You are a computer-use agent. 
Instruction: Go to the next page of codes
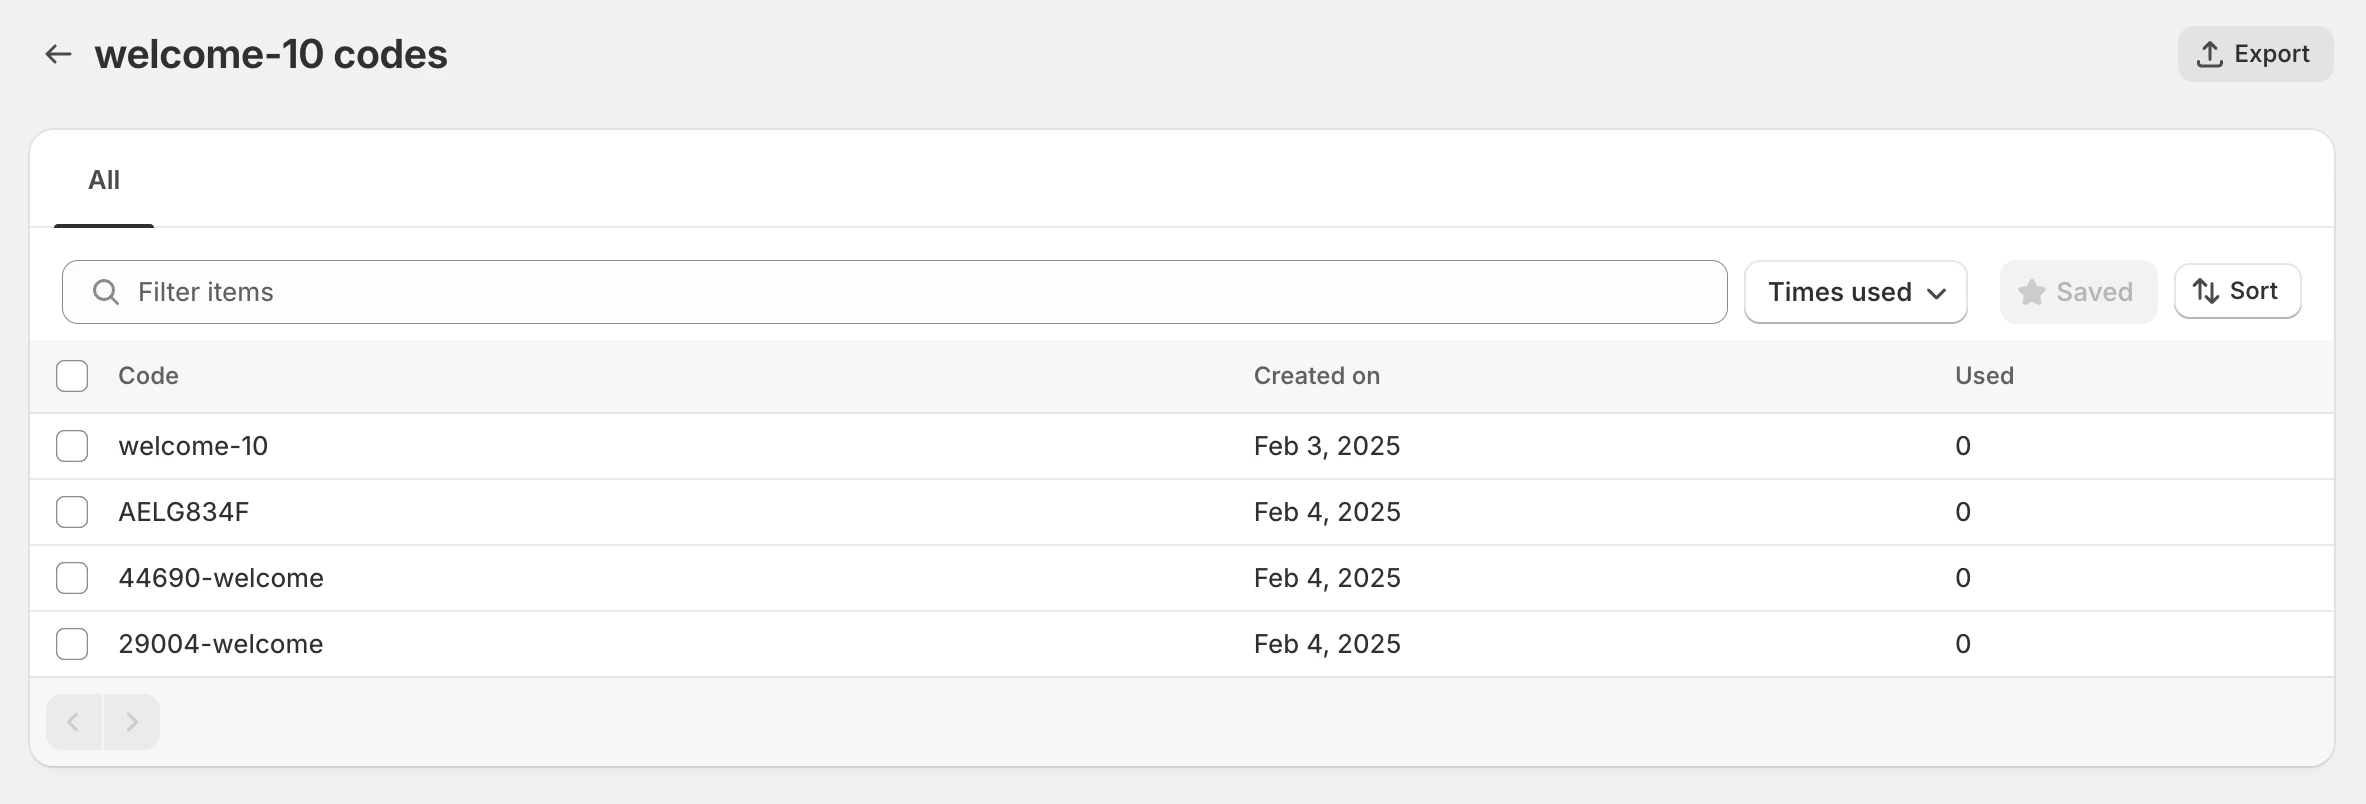click(x=131, y=722)
